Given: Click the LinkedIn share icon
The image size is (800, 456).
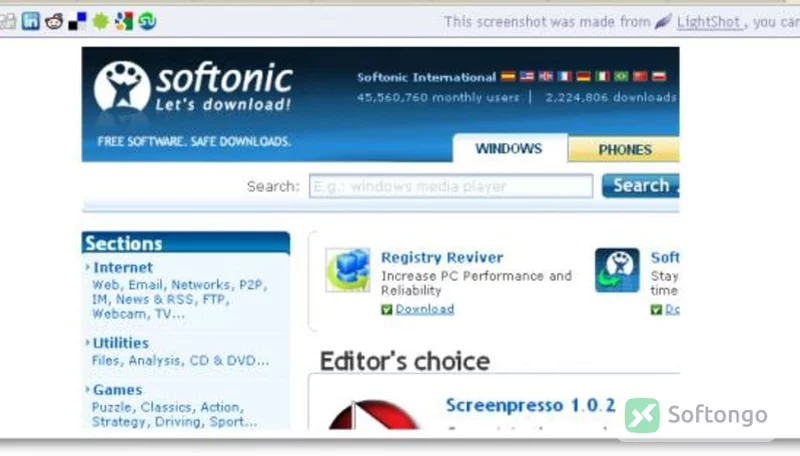Looking at the screenshot, I should (x=31, y=21).
